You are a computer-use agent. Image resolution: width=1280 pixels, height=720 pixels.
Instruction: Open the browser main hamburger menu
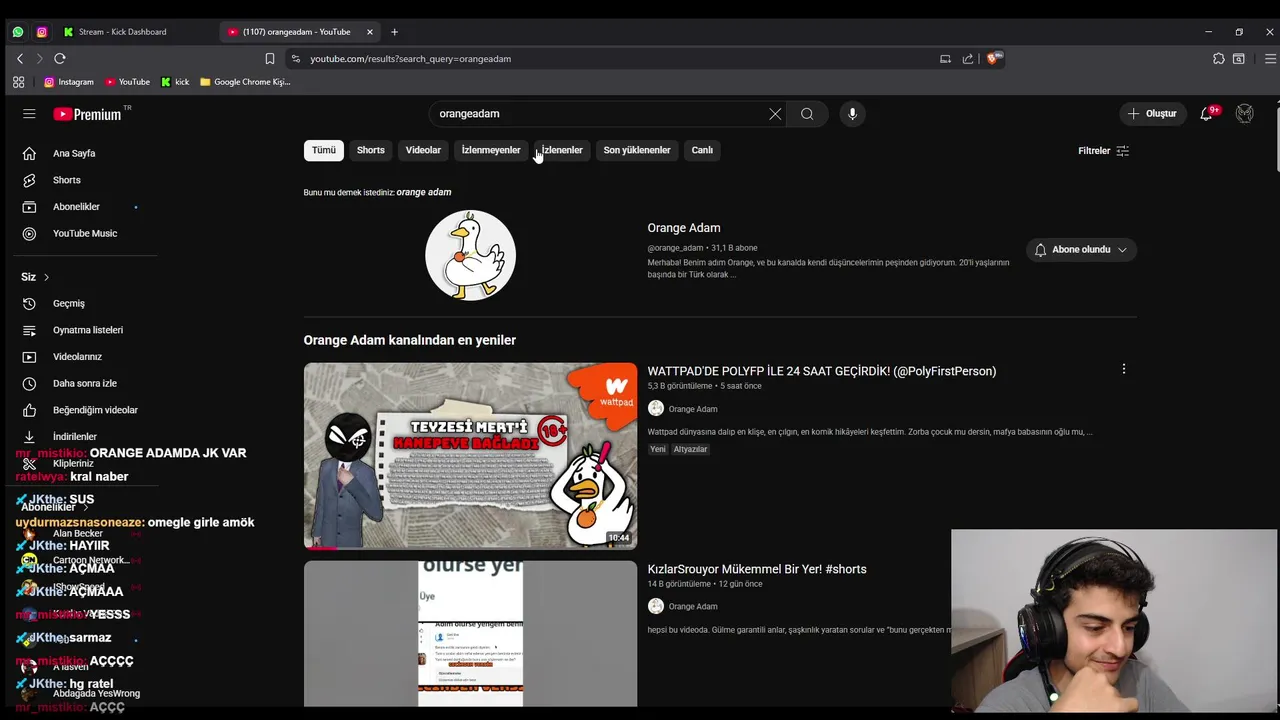(x=1270, y=59)
